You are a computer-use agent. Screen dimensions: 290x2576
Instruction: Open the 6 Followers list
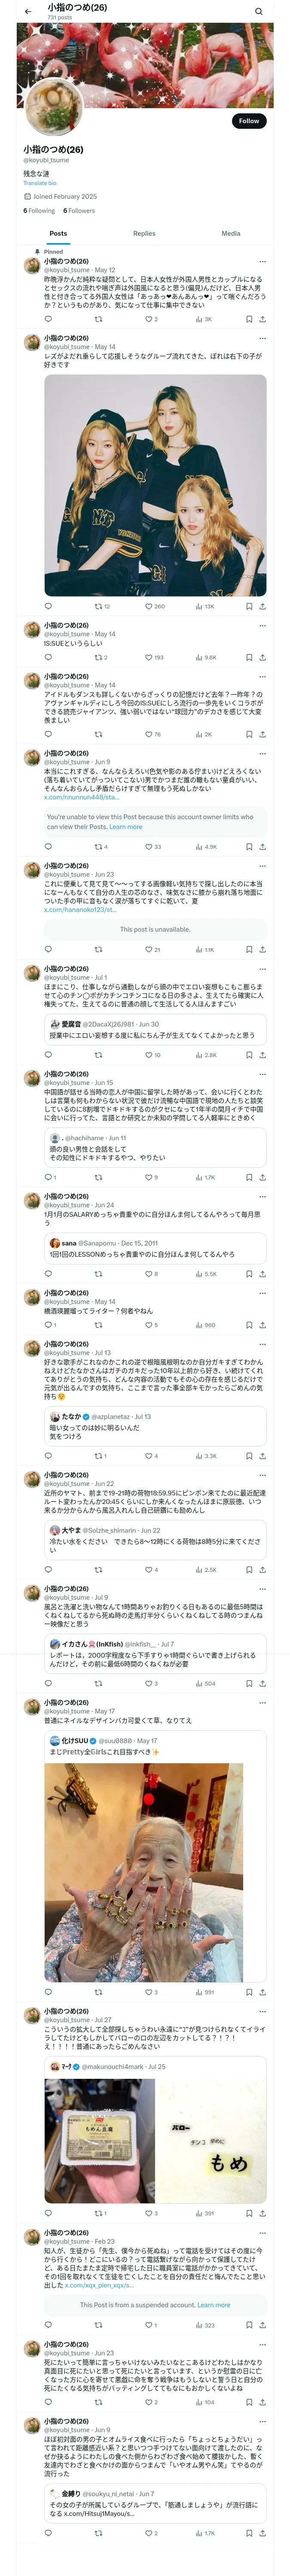(x=79, y=211)
